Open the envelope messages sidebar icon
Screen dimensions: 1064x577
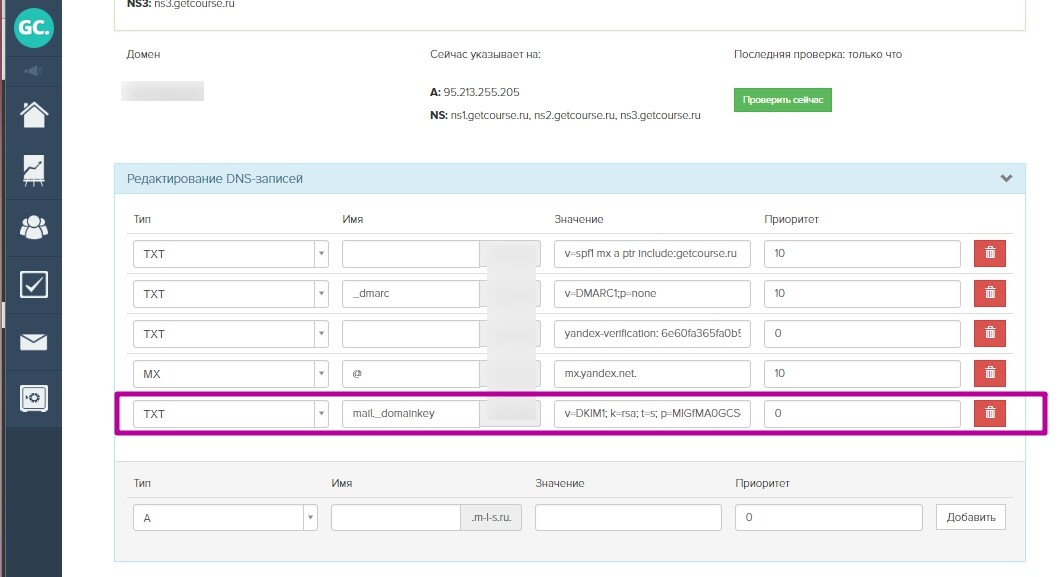point(33,341)
